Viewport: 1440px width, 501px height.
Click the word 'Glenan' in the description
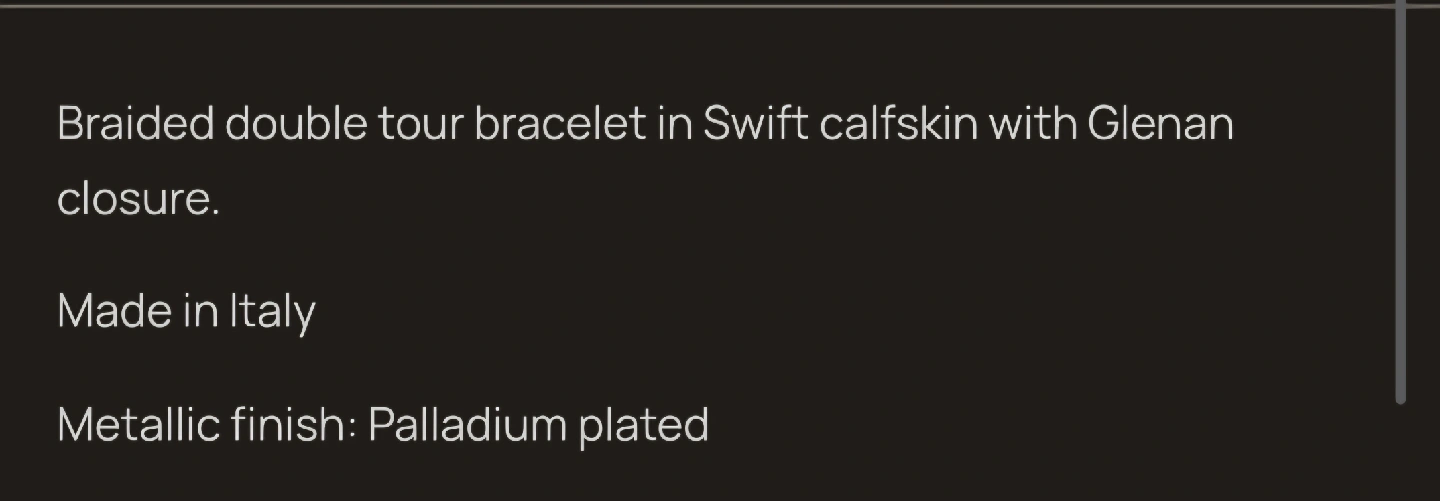click(x=1160, y=125)
